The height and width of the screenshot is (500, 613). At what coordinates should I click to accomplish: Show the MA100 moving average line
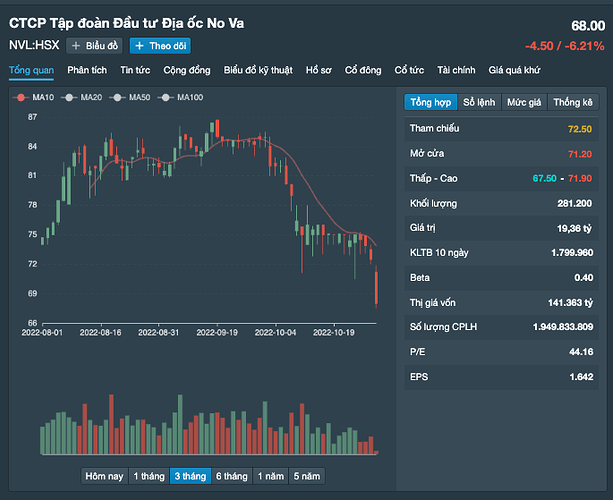tap(183, 97)
